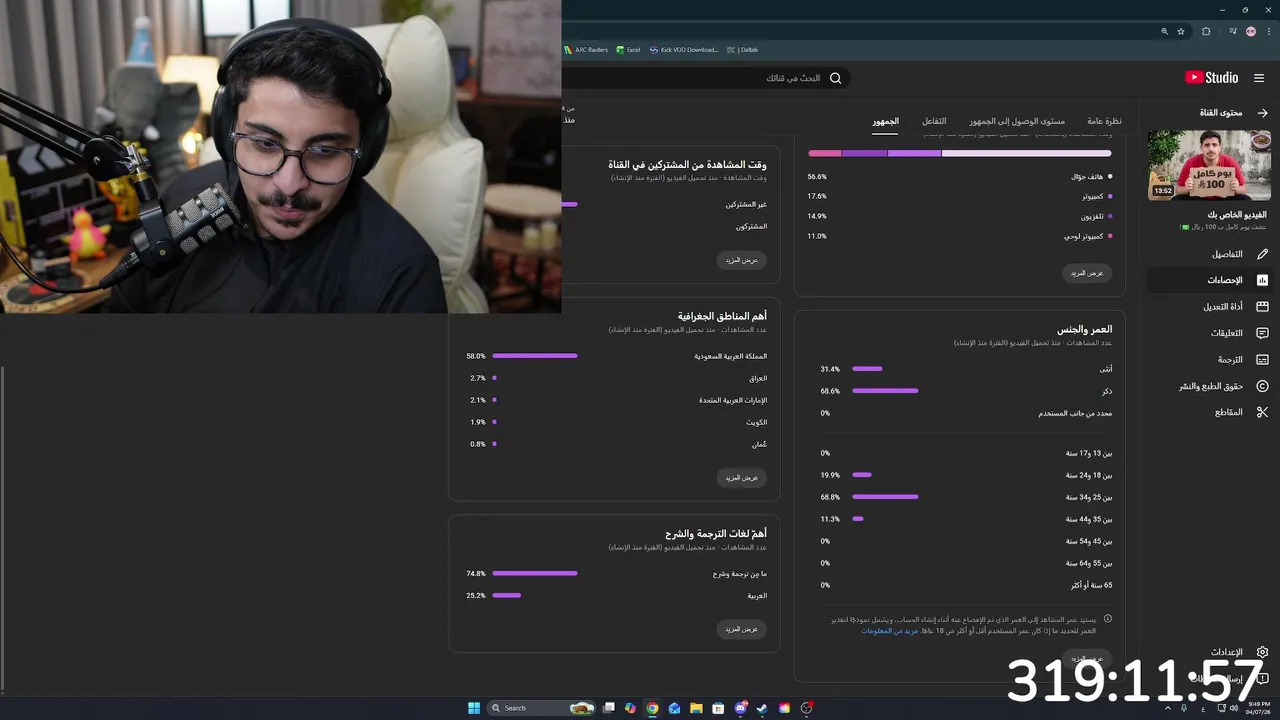1280x720 pixels.
Task: Go back to channel content arrow
Action: click(x=1262, y=113)
